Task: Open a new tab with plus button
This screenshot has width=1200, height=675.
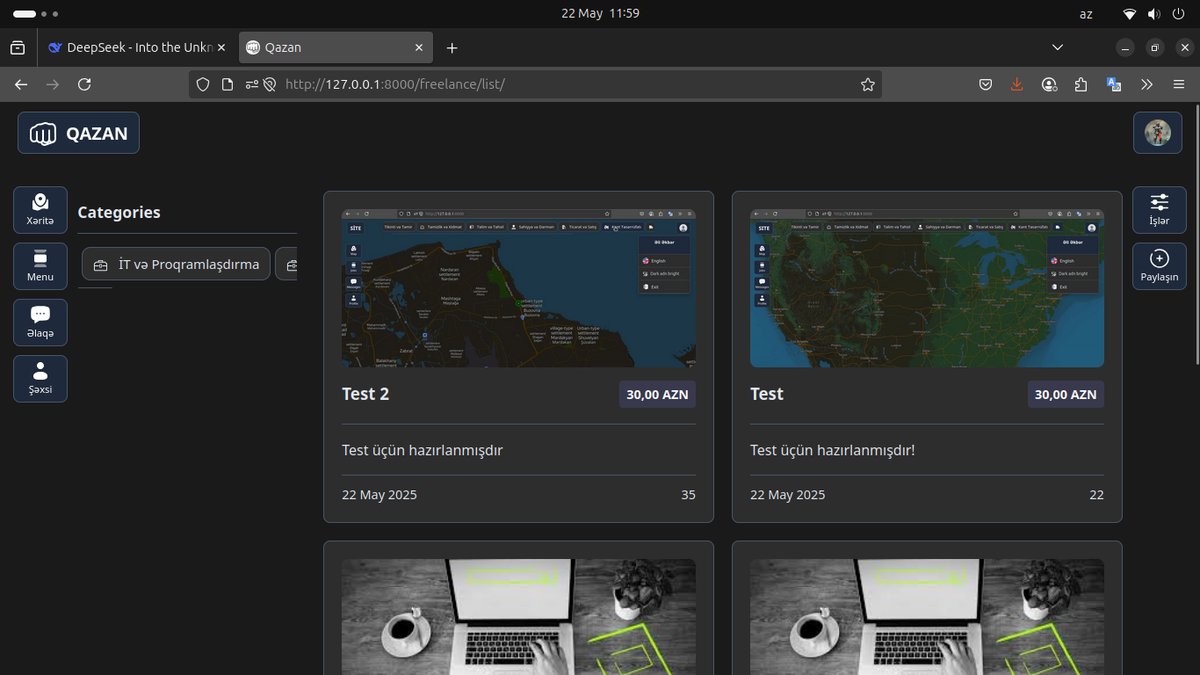Action: [452, 47]
